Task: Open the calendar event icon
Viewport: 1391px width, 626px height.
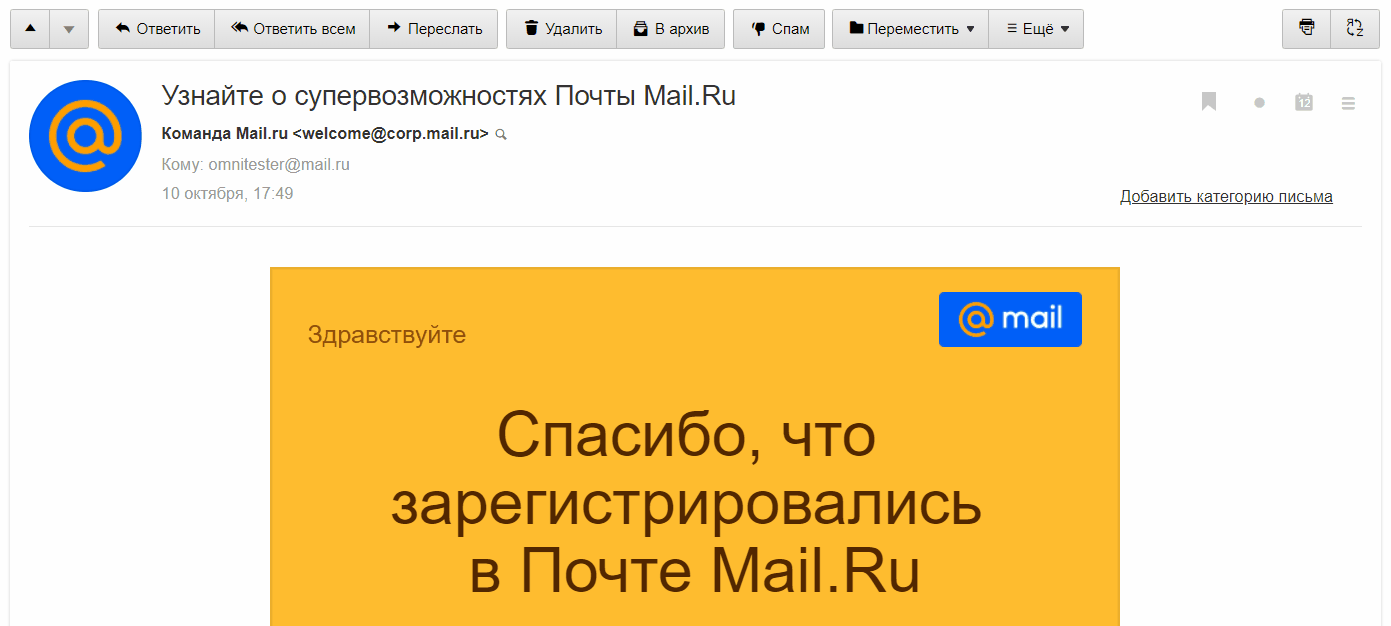Action: coord(1304,102)
